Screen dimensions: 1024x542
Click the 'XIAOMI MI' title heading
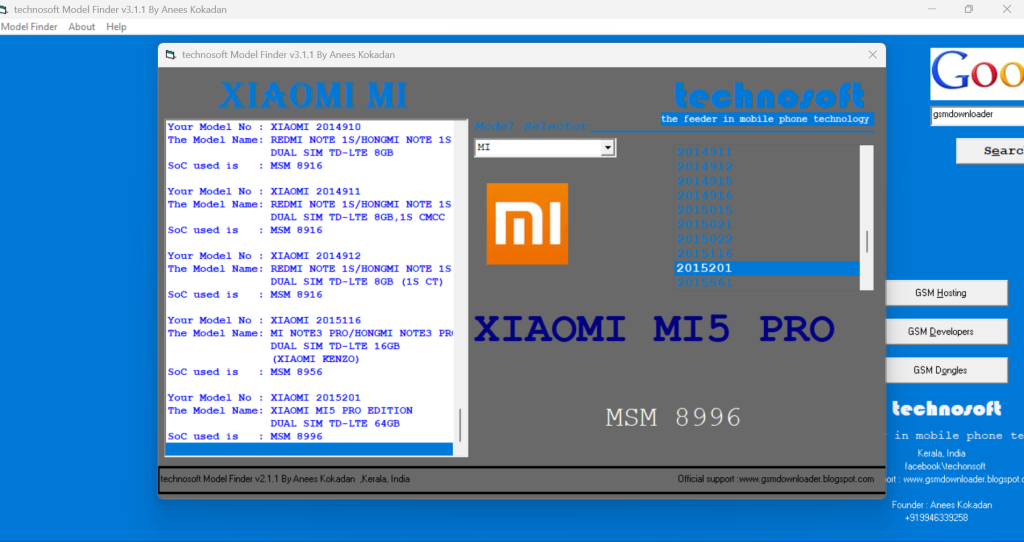coord(313,95)
